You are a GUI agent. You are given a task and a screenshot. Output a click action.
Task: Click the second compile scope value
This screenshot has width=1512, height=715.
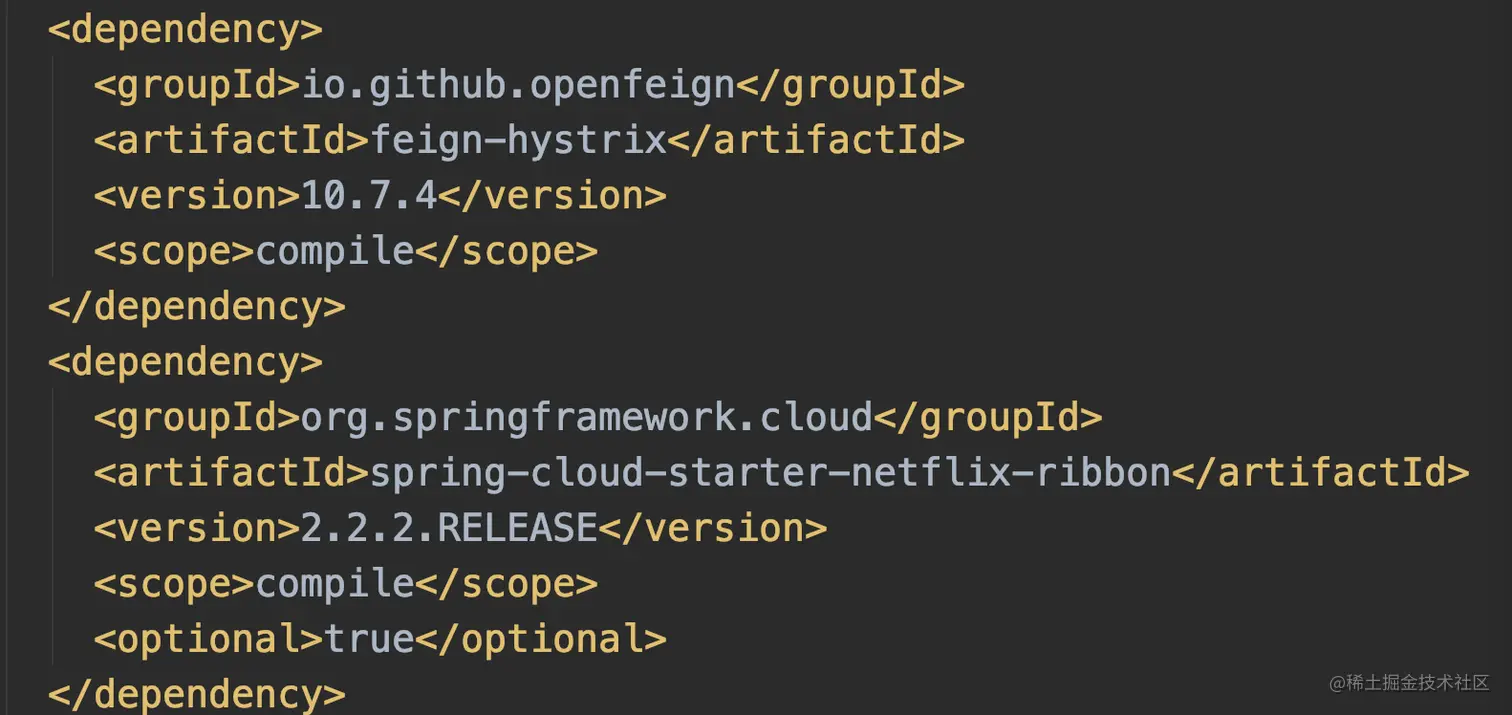[x=335, y=584]
